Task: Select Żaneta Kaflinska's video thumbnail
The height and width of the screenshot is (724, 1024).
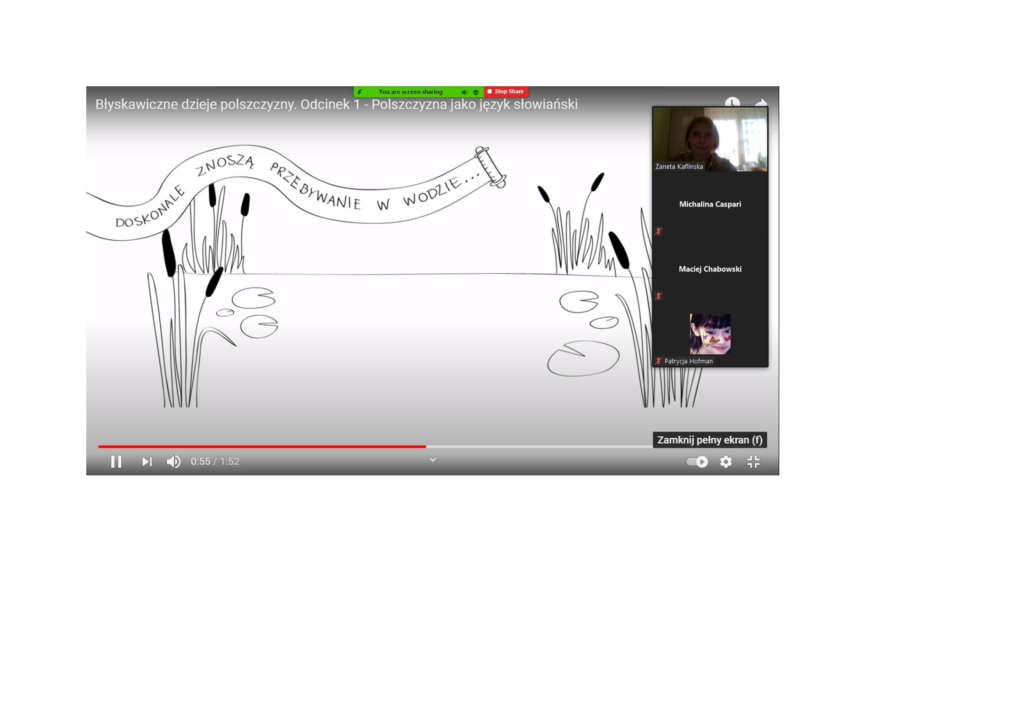Action: pos(710,139)
